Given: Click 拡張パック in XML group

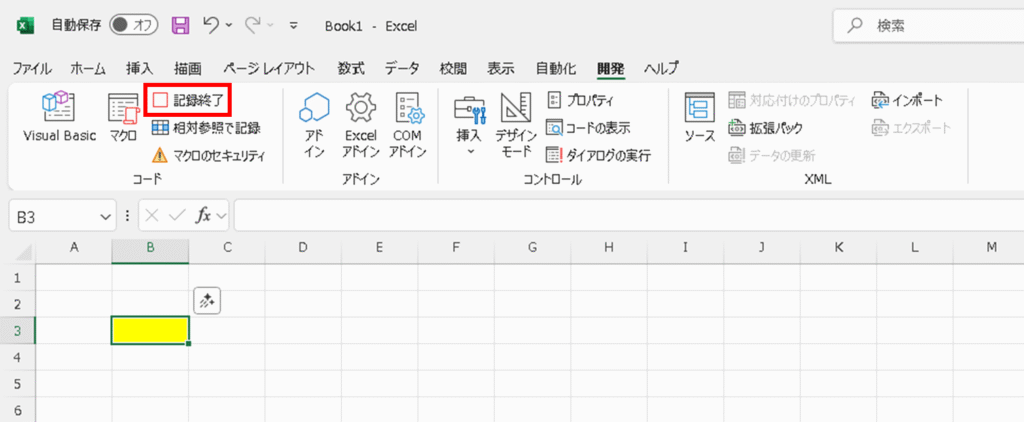Looking at the screenshot, I should click(x=765, y=127).
